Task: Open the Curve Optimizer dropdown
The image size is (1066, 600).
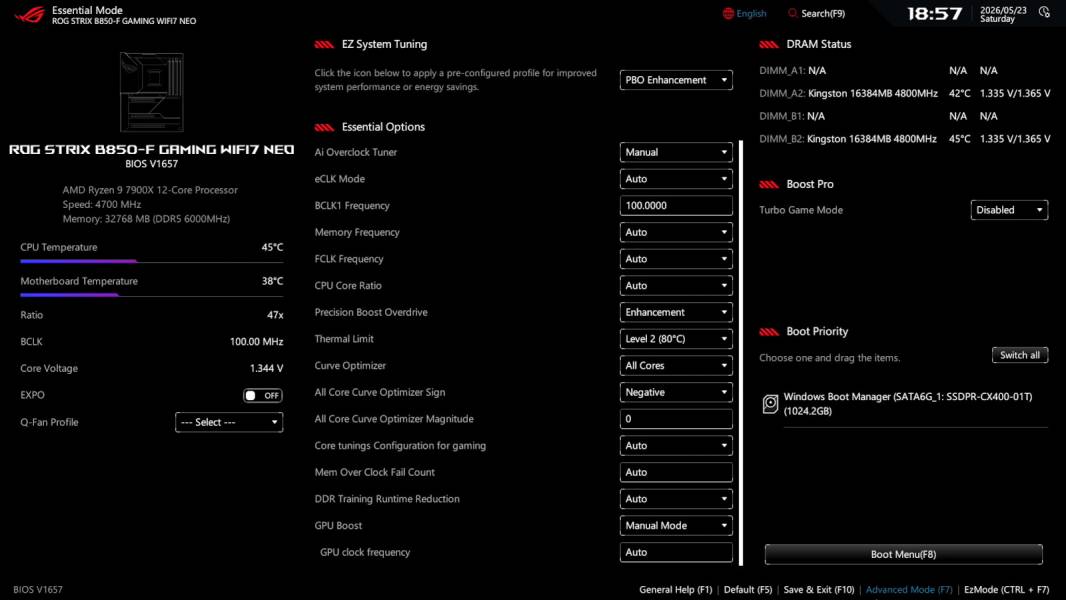Action: (676, 366)
